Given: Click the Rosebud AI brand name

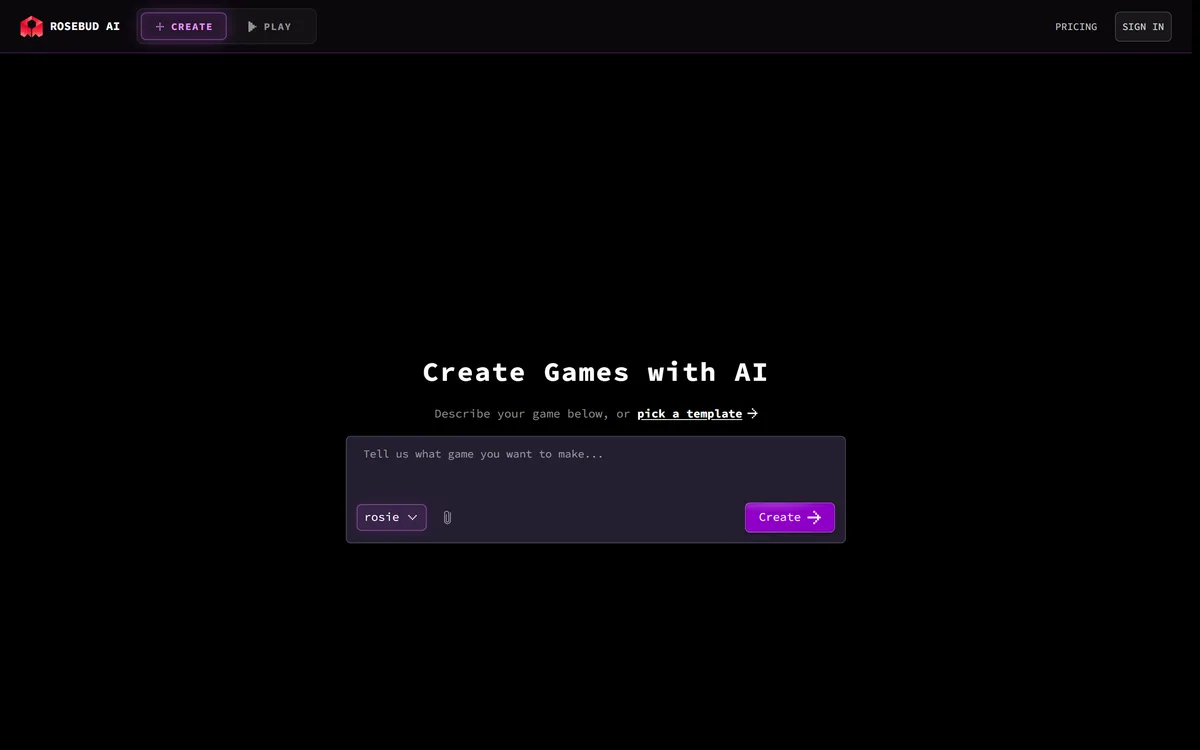Looking at the screenshot, I should coord(85,27).
